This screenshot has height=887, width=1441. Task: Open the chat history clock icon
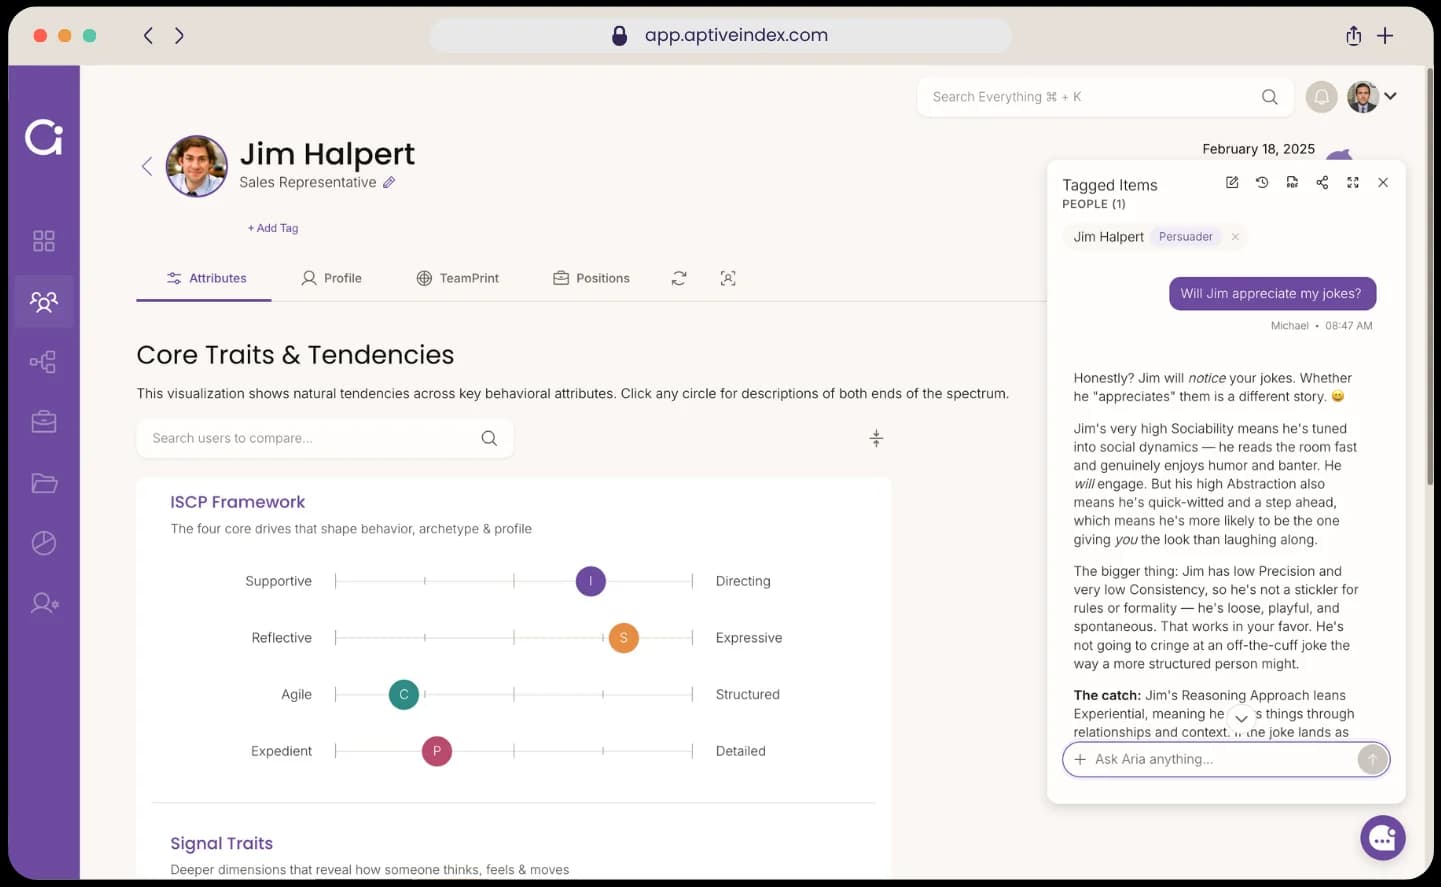point(1262,182)
